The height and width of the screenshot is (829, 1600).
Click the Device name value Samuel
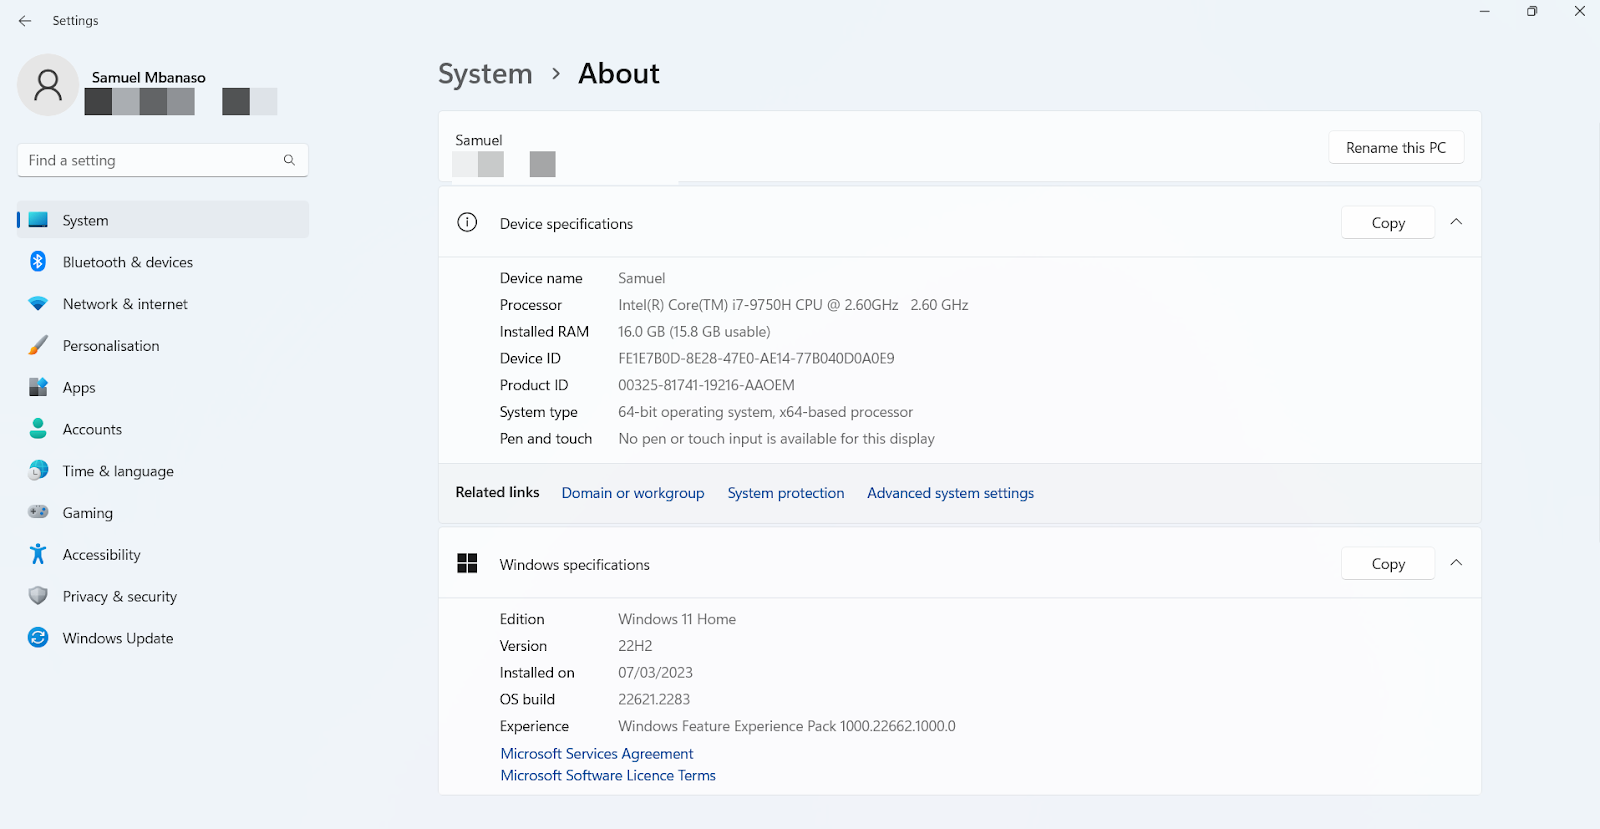coord(641,278)
